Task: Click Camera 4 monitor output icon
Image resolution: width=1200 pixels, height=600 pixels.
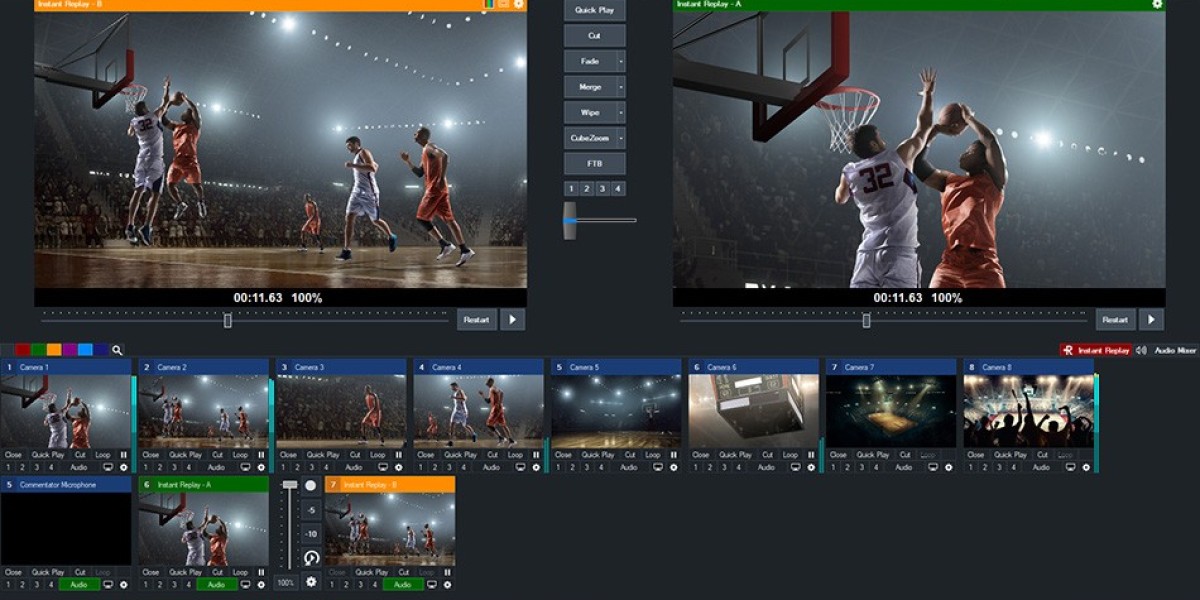Action: pos(521,467)
